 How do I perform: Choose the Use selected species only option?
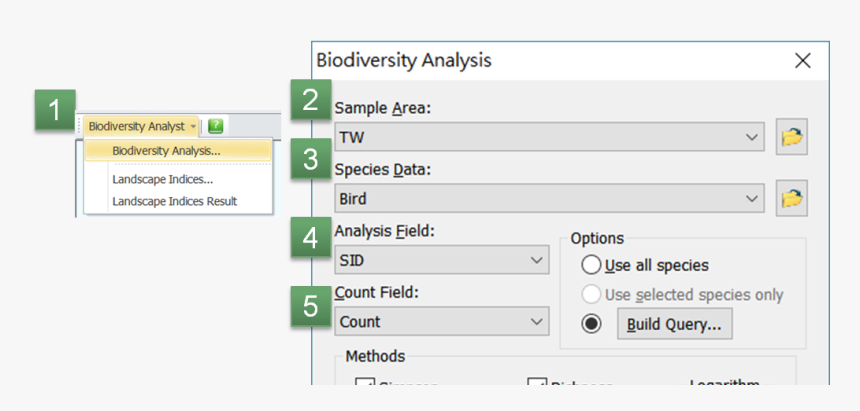(x=591, y=295)
